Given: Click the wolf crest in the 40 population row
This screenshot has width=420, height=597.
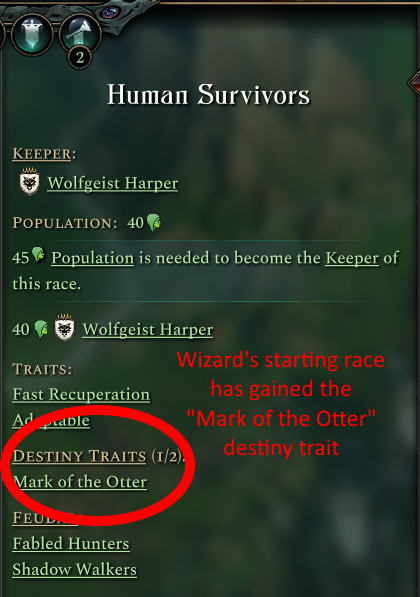Looking at the screenshot, I should coord(64,328).
